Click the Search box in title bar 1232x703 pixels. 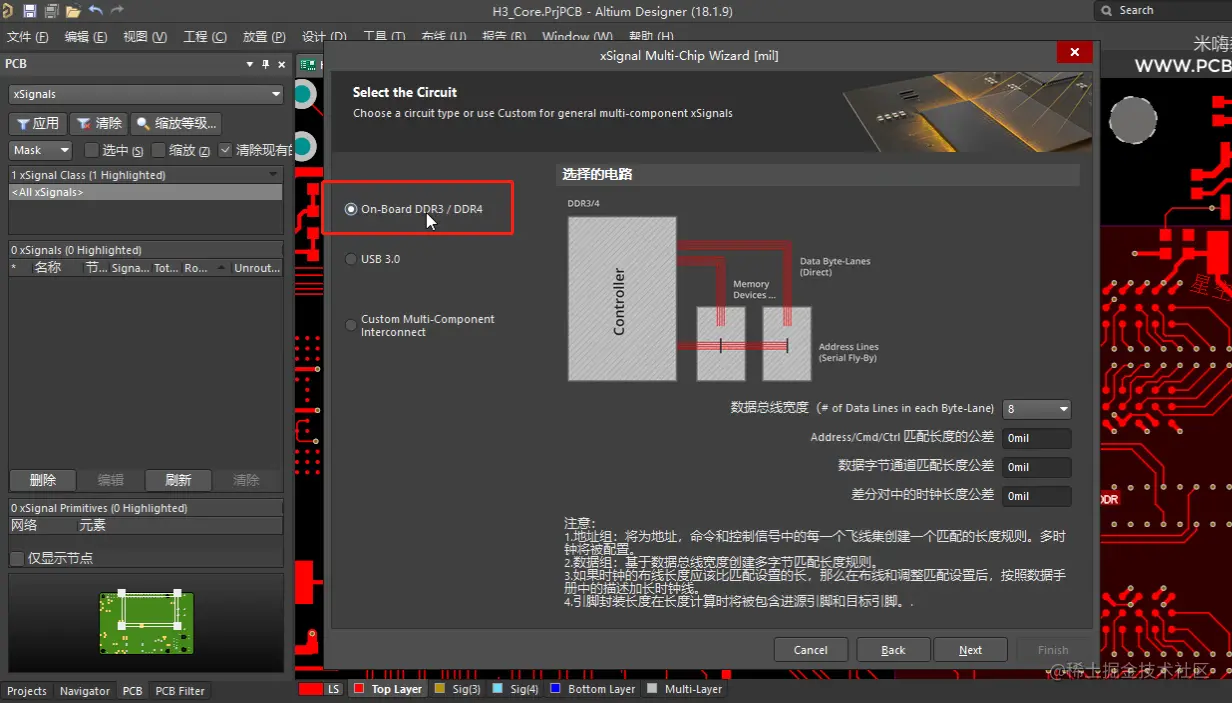coord(1163,10)
